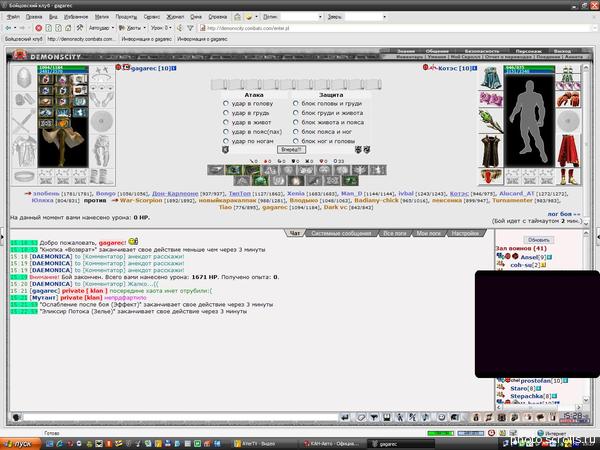600x450 pixels.
Task: Open player link 'Дон-Карлеоне' in fighter list
Action: pos(175,194)
